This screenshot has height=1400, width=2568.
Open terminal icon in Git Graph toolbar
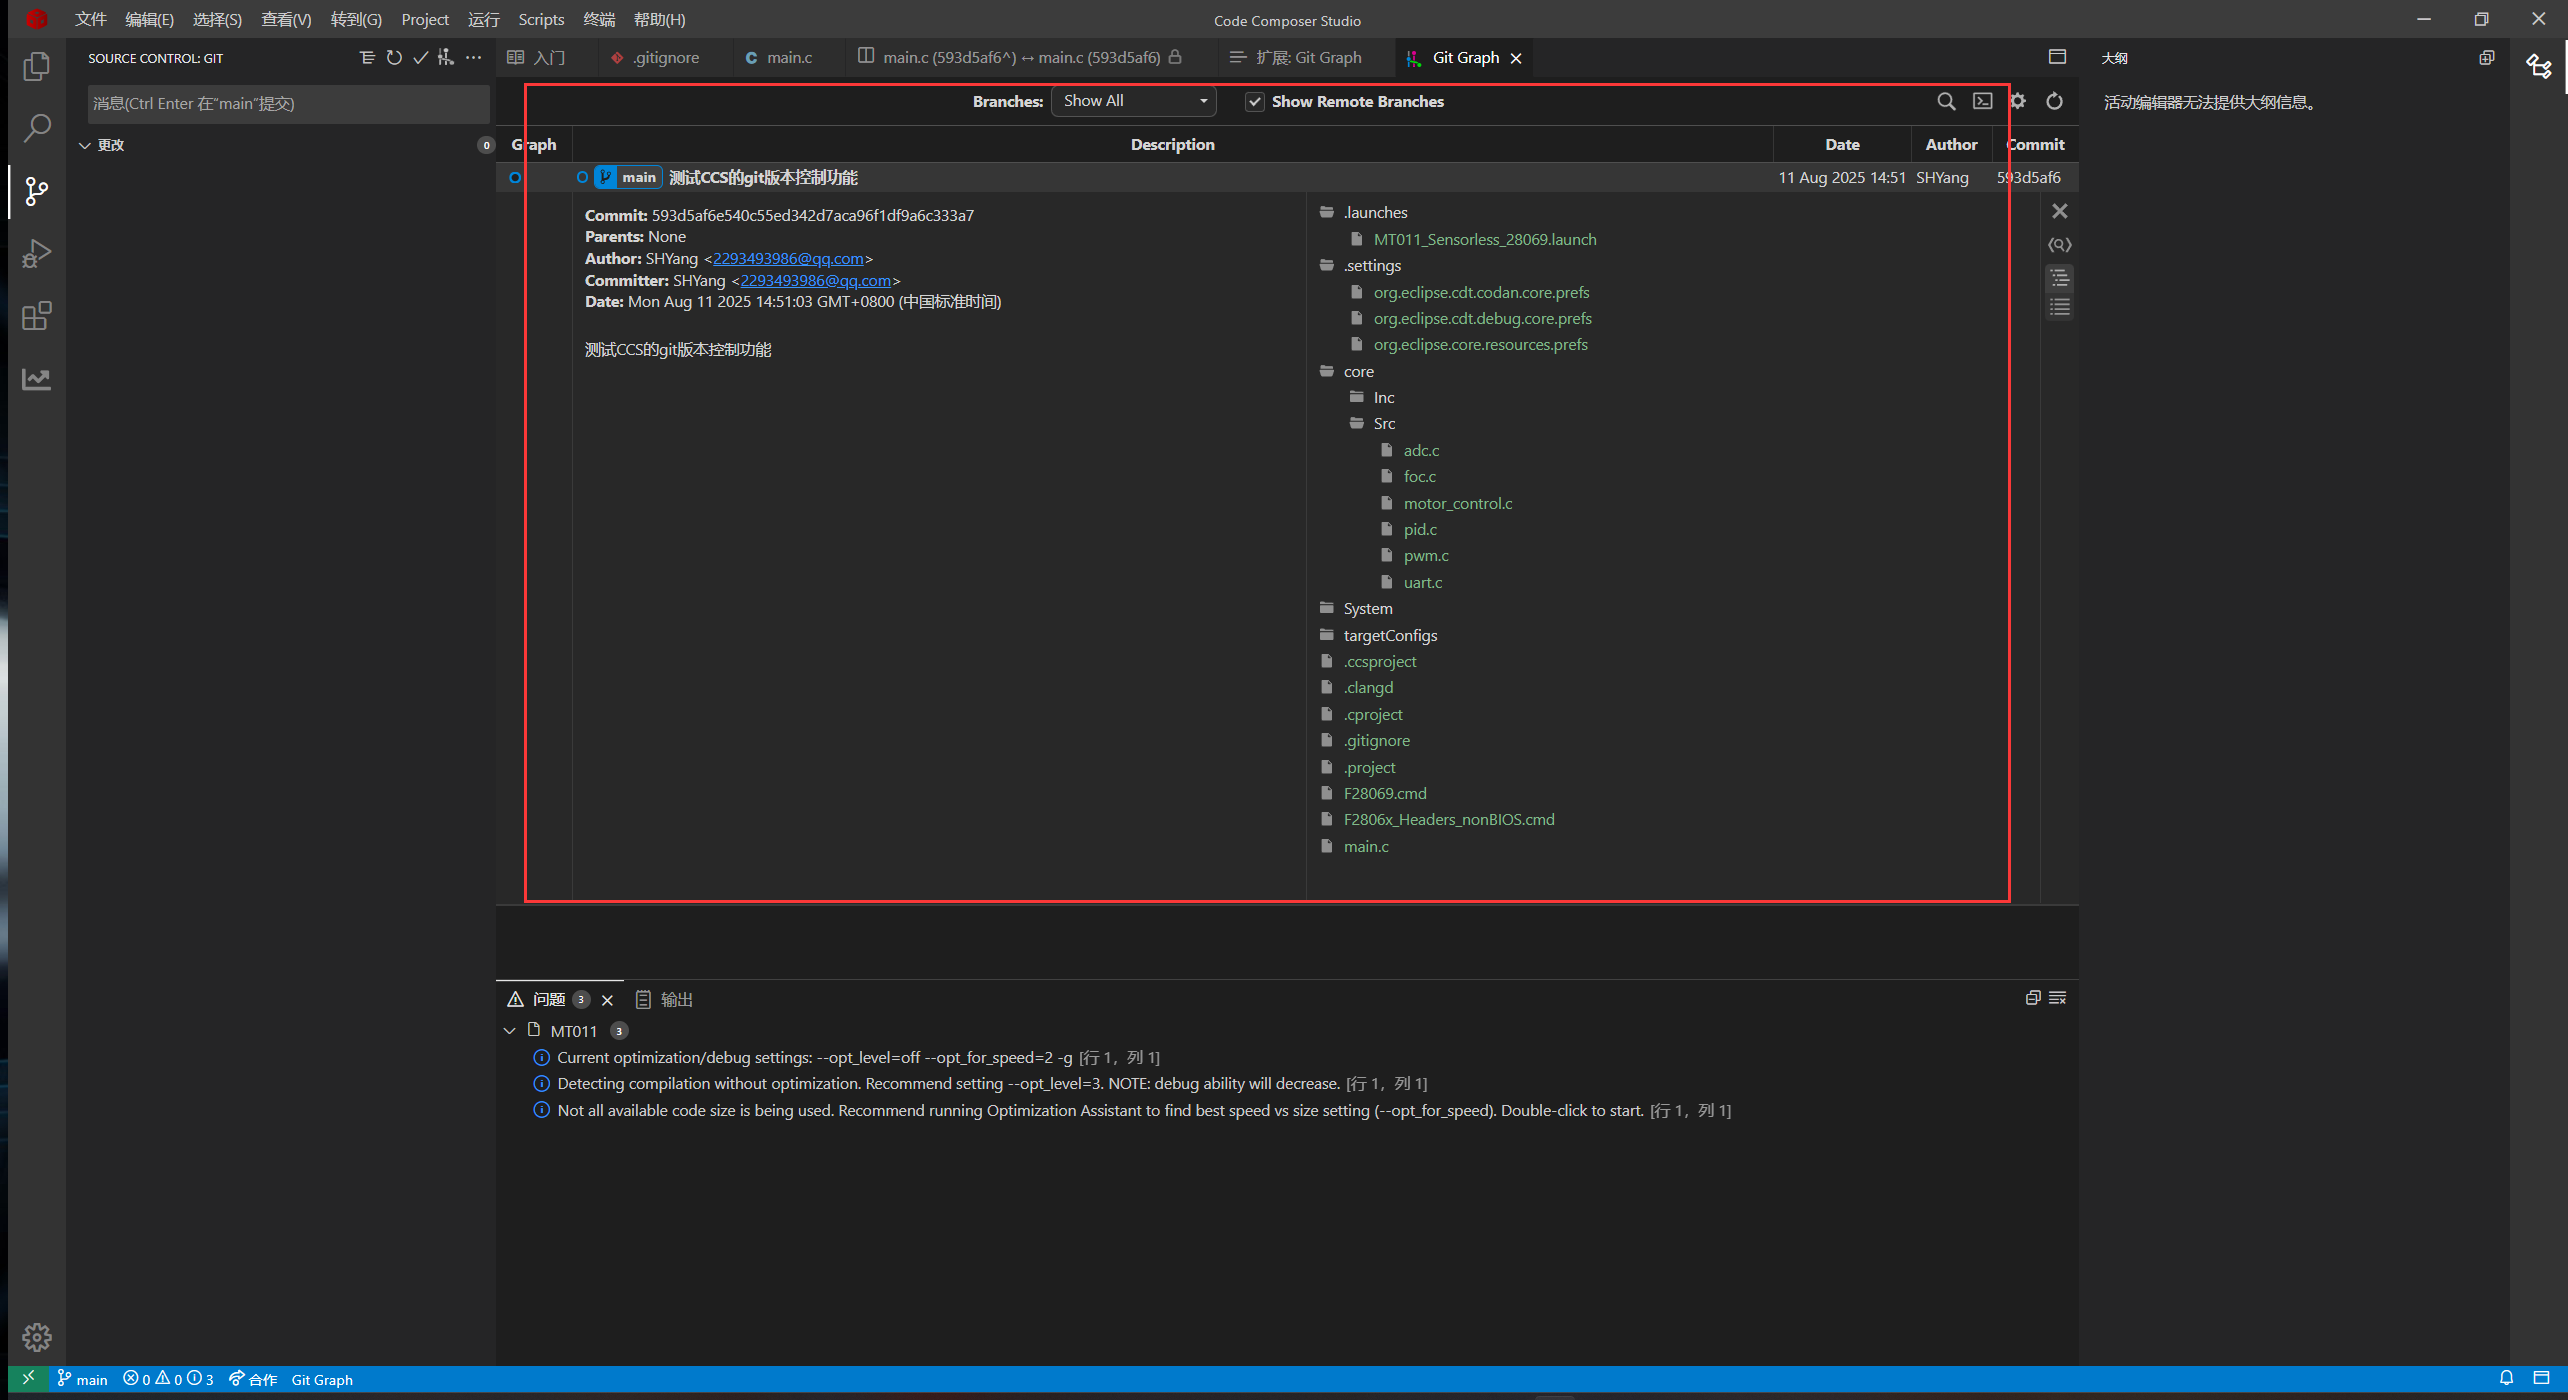pyautogui.click(x=1982, y=101)
